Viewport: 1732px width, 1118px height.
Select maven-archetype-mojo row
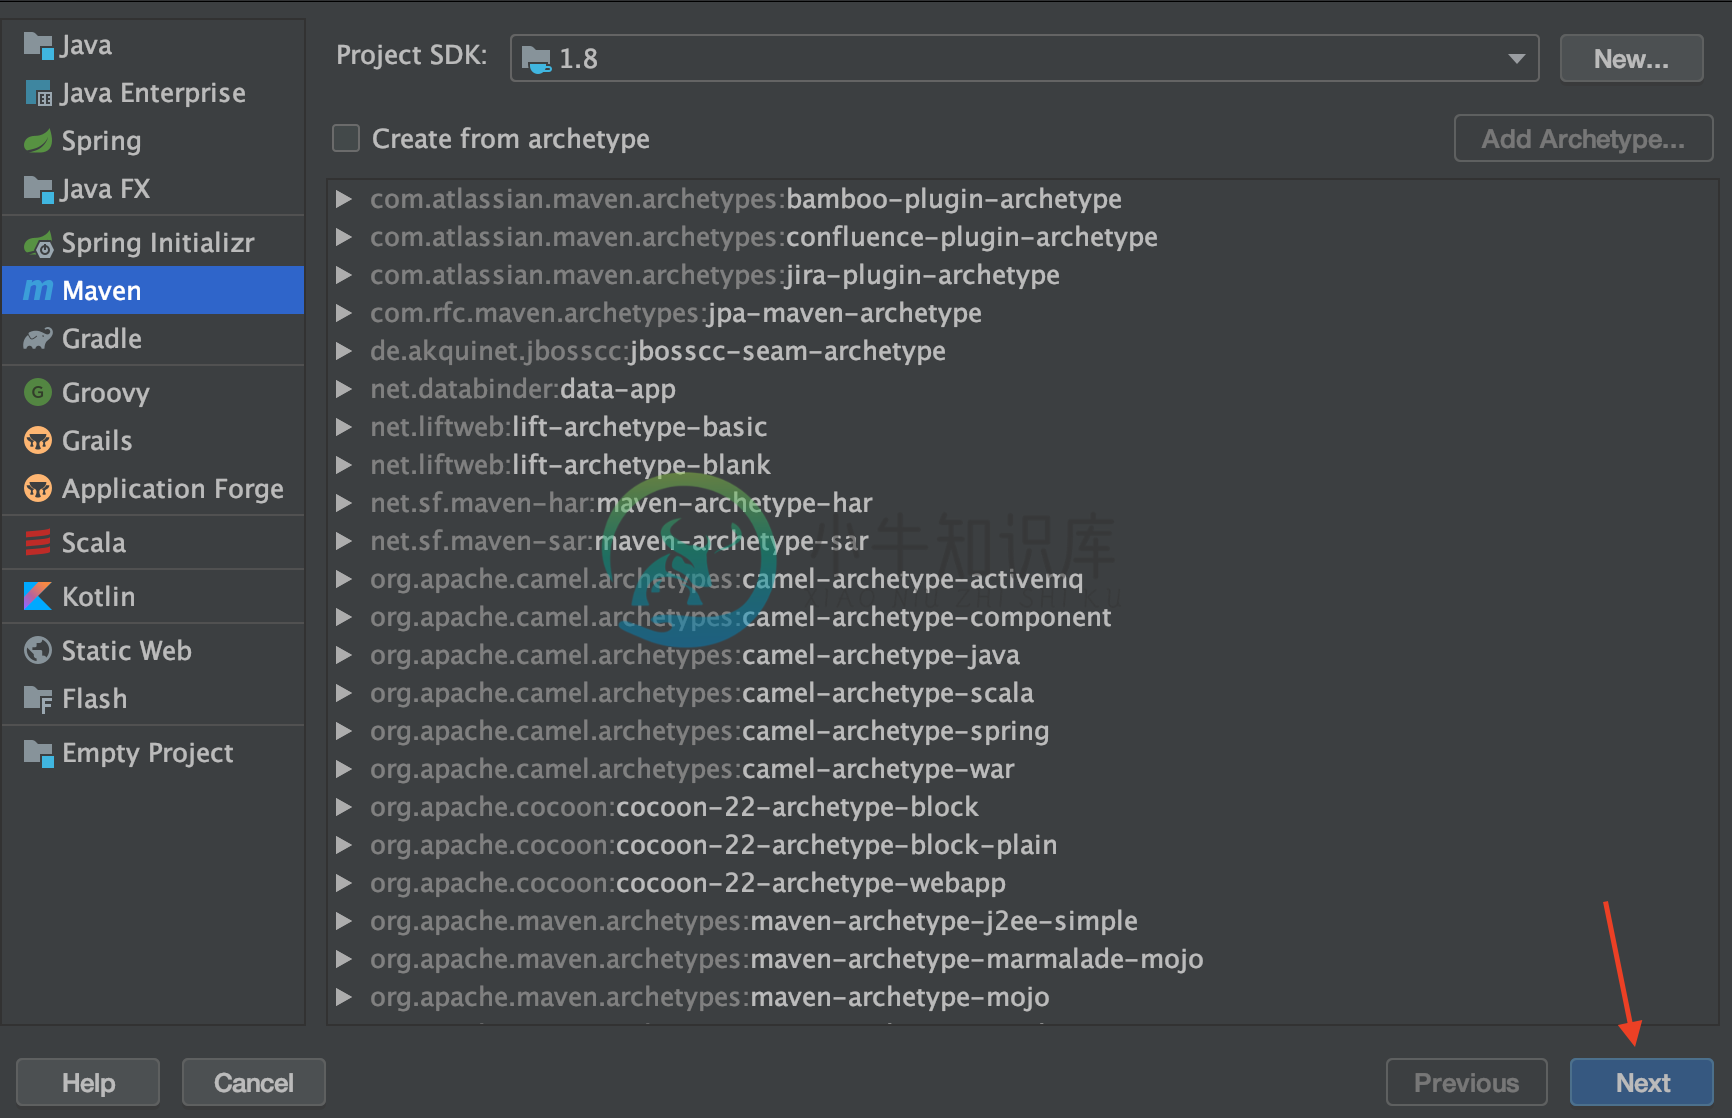(1022, 997)
